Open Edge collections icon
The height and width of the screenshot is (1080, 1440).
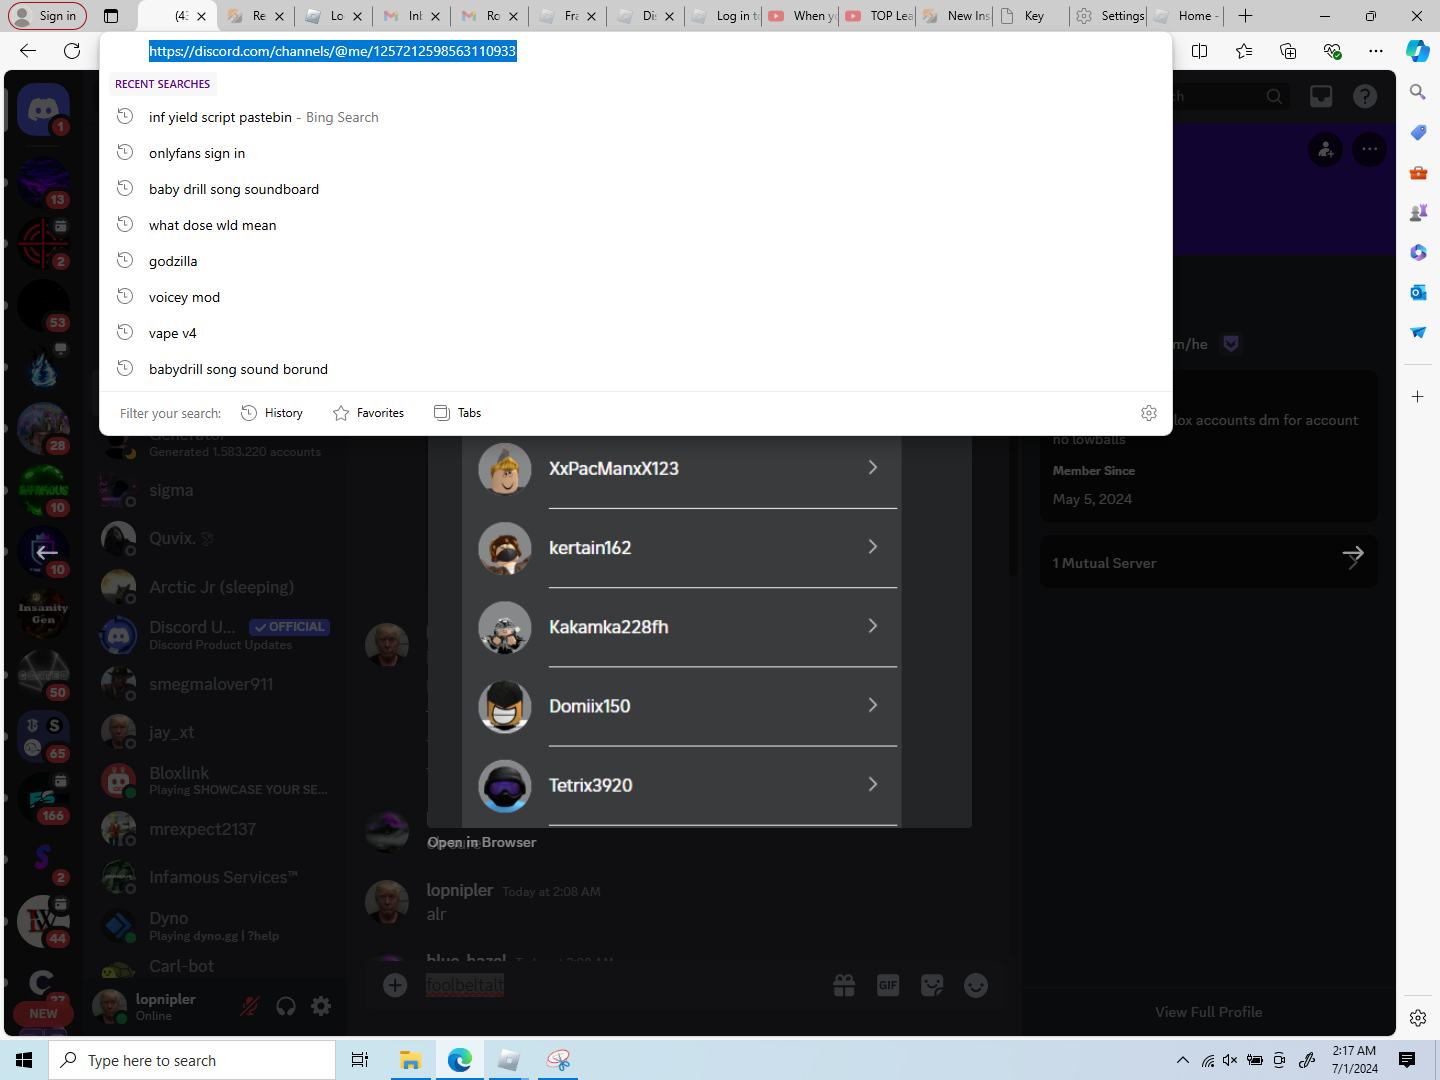[1288, 51]
